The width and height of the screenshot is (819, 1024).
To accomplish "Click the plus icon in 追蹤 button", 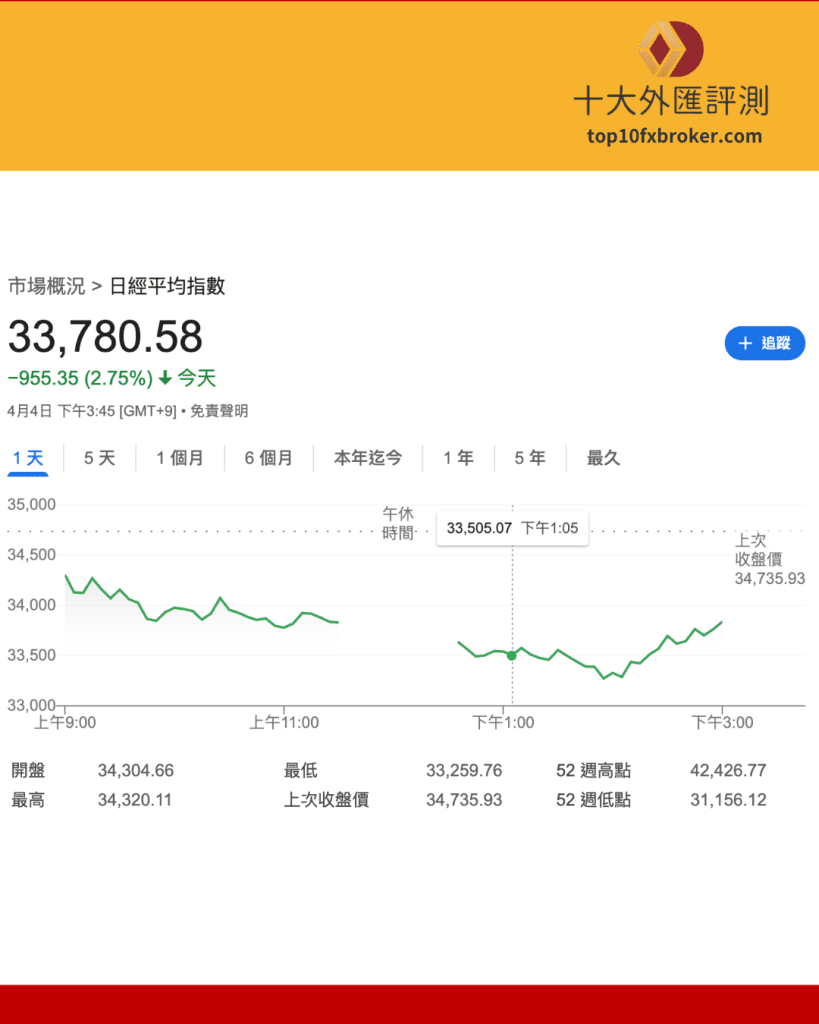I will [x=745, y=343].
